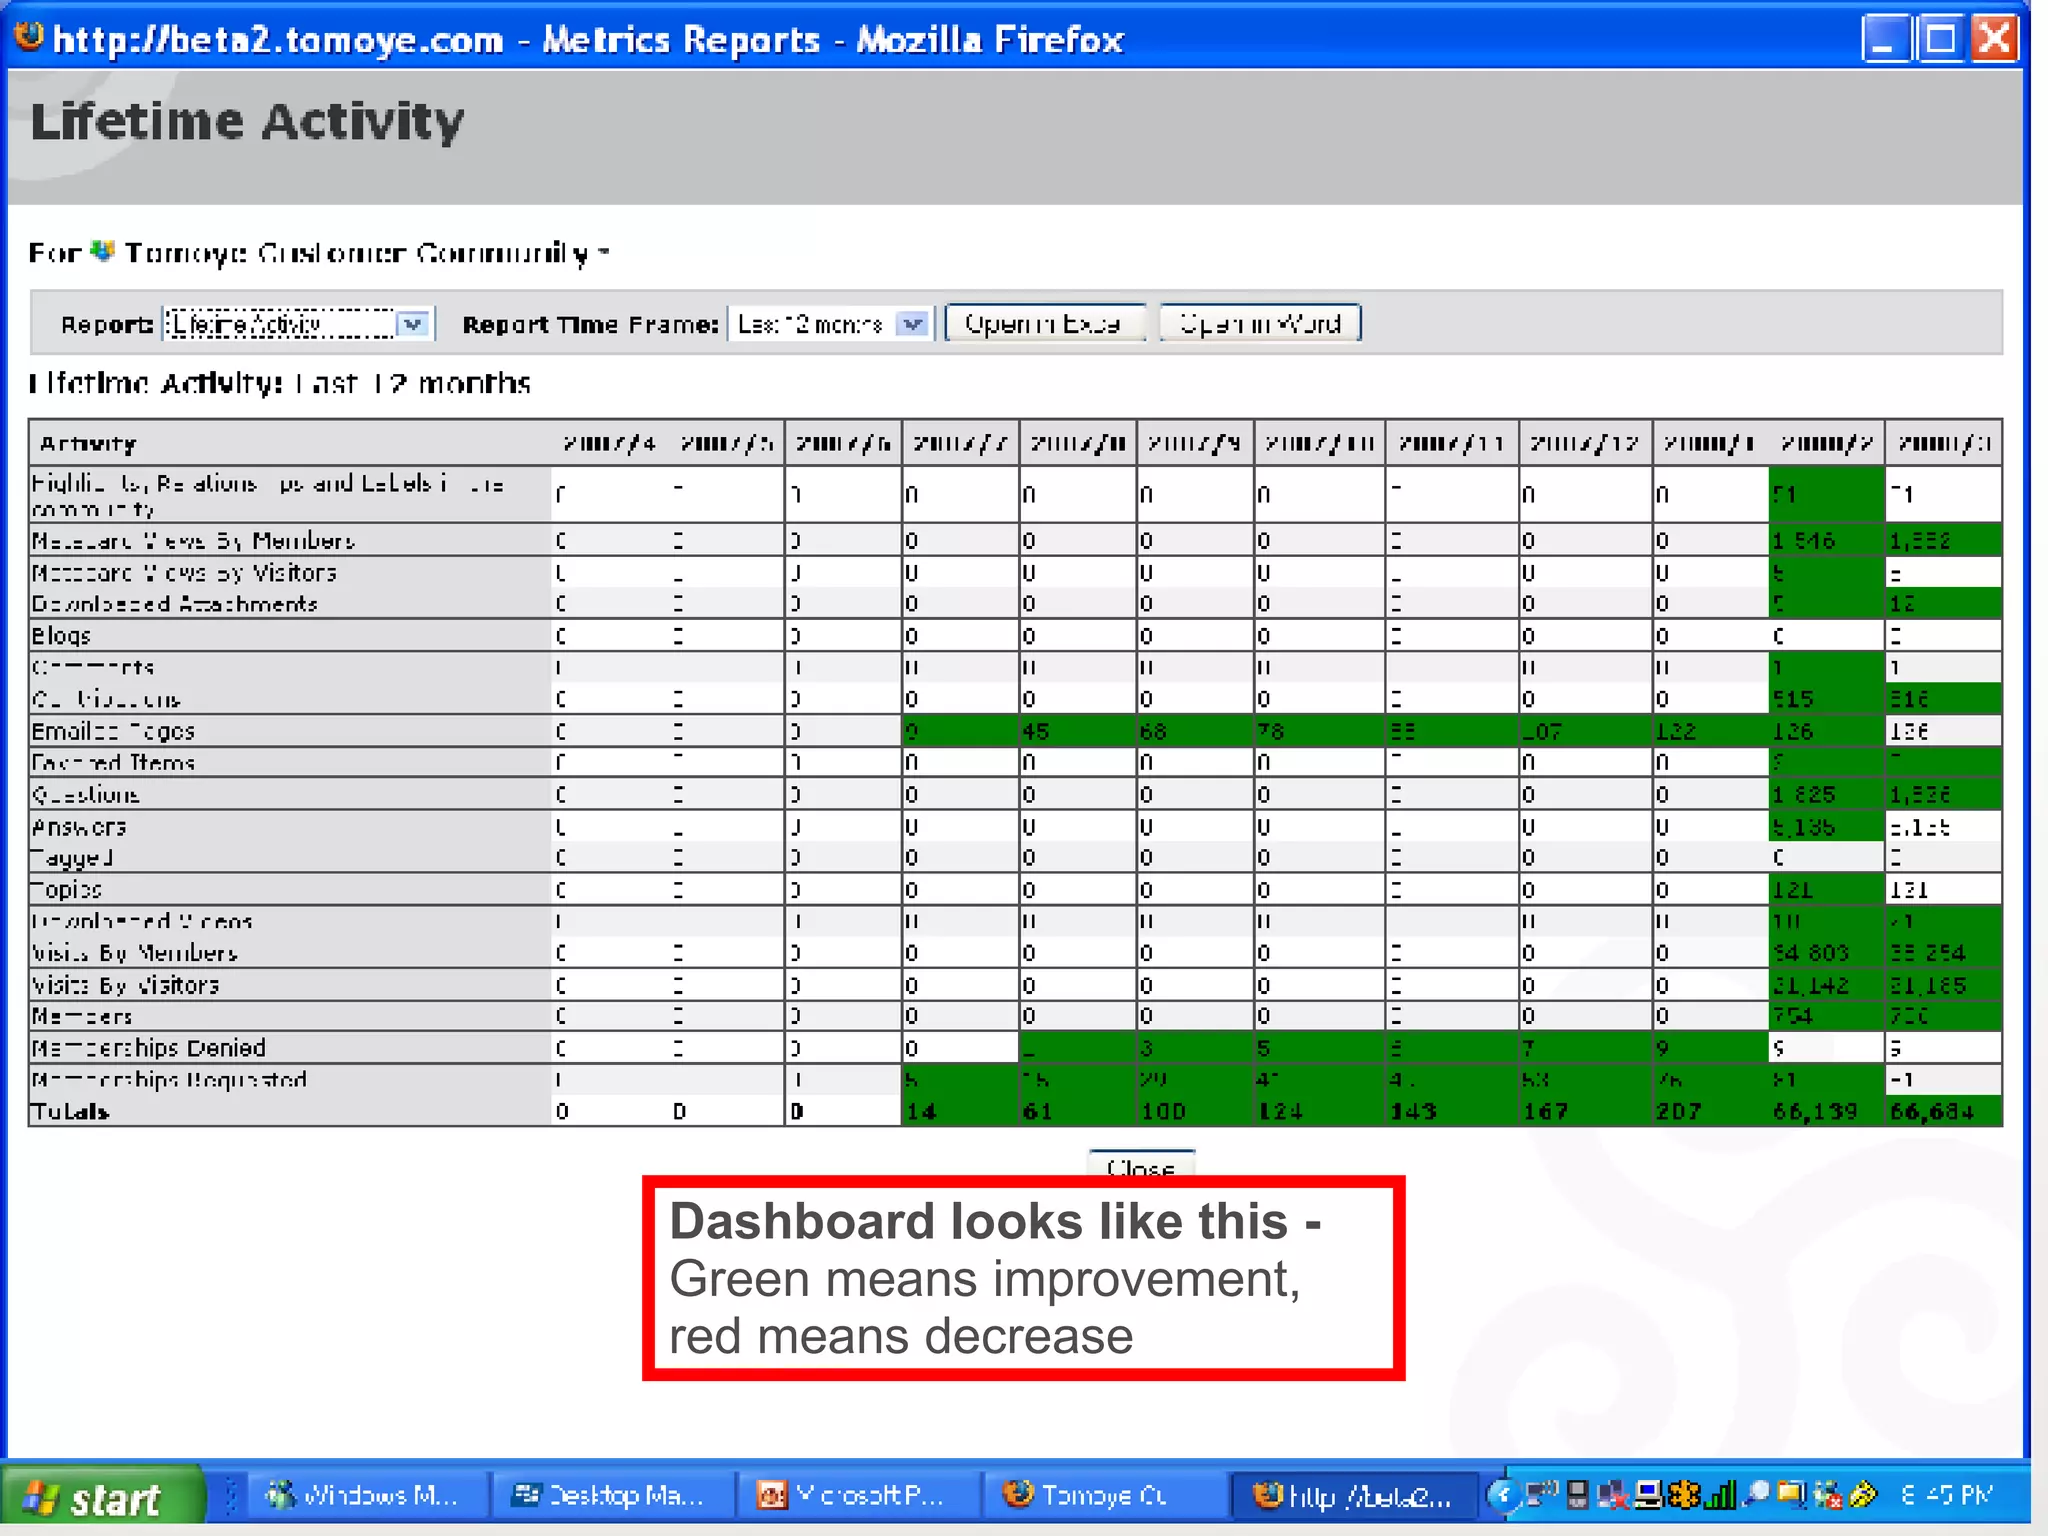The height and width of the screenshot is (1536, 2048).
Task: Click the Totals value 167
Action: 1546,1112
